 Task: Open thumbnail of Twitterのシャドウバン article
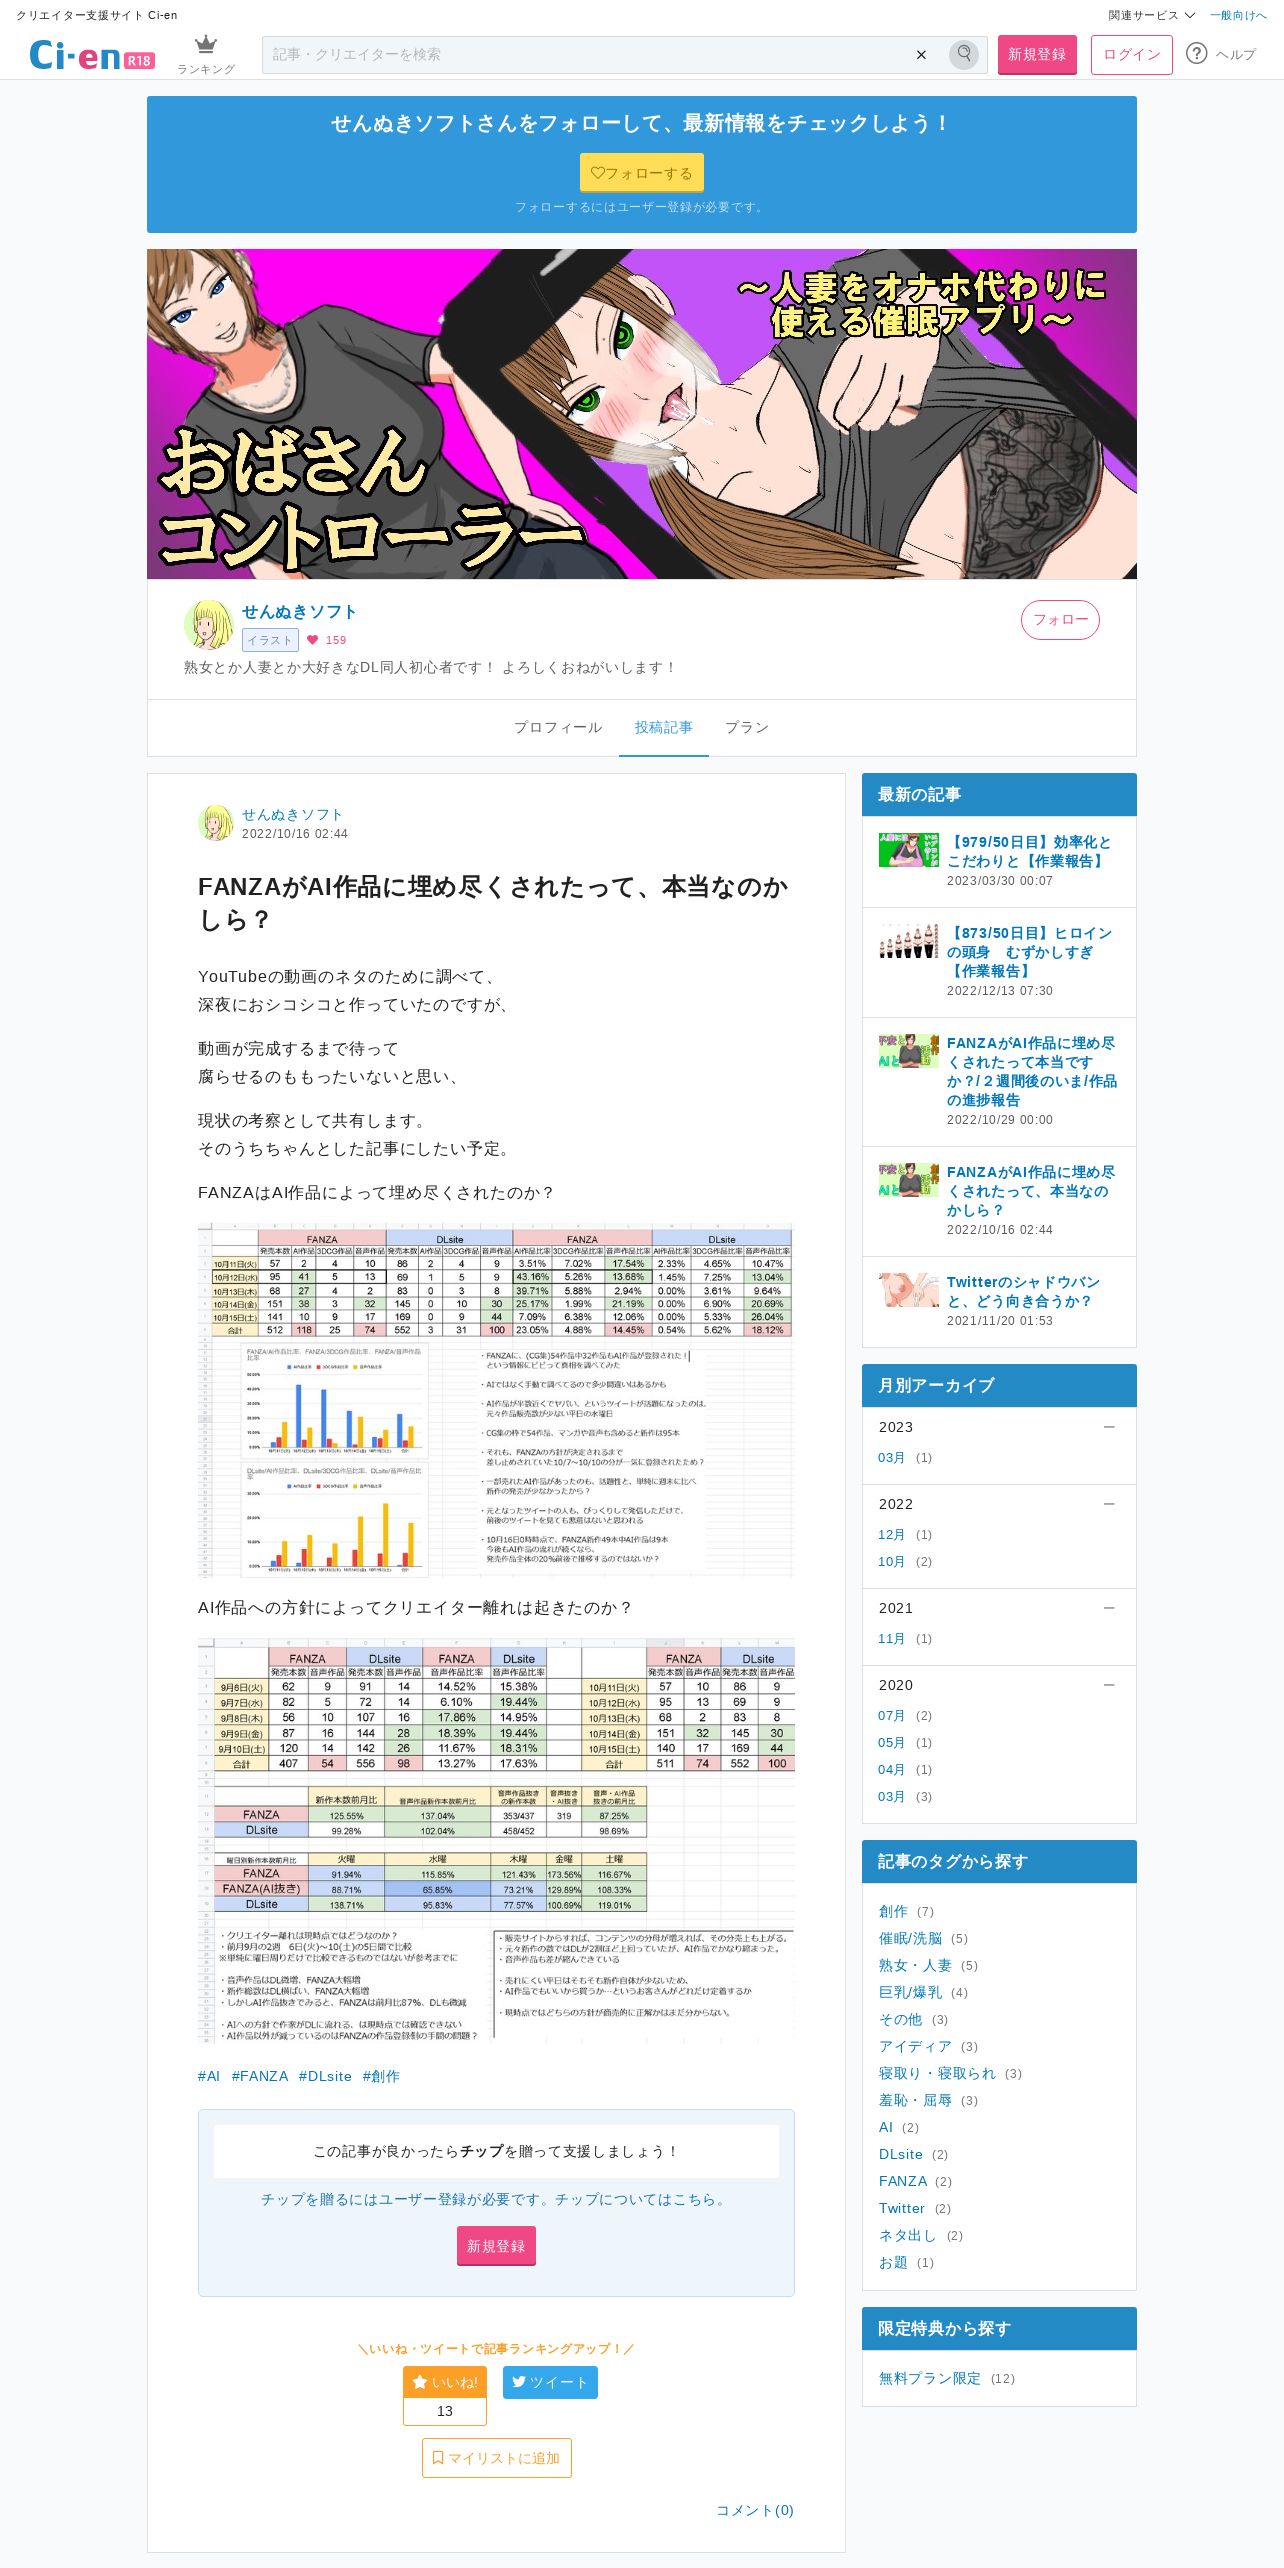point(908,1290)
